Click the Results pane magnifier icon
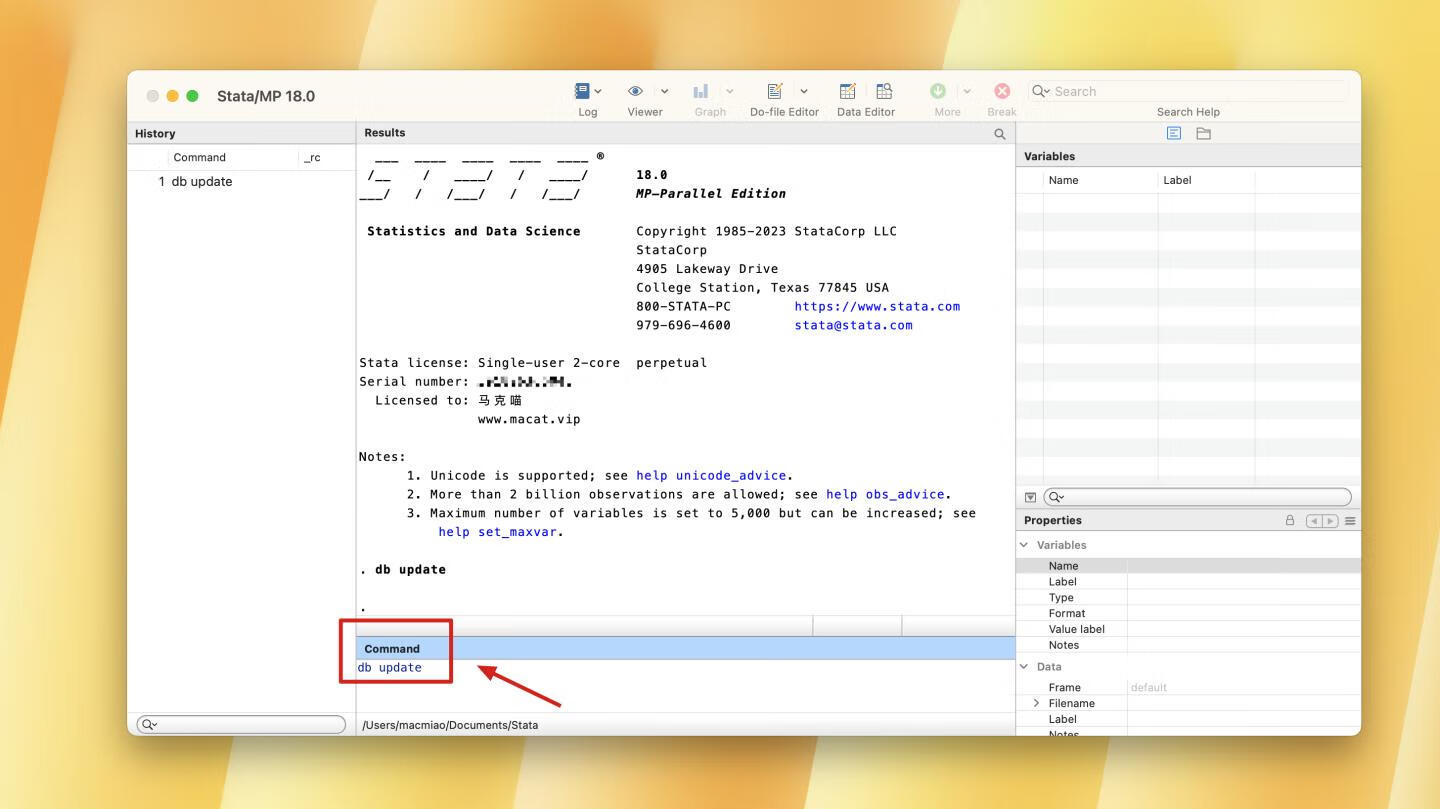The image size is (1440, 809). click(x=999, y=134)
